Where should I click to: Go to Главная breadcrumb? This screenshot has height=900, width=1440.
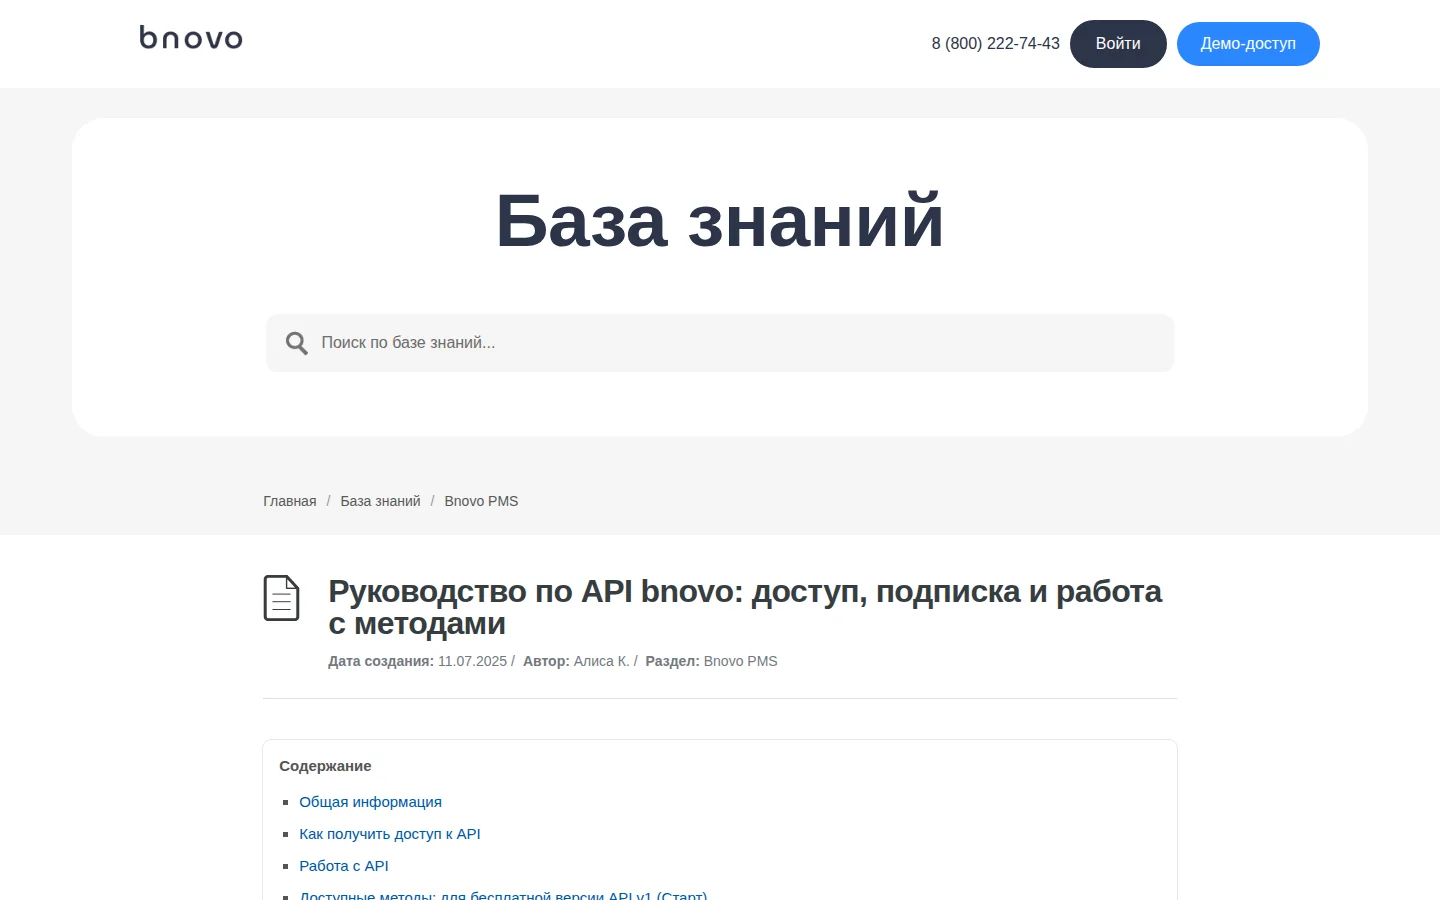[x=290, y=501]
